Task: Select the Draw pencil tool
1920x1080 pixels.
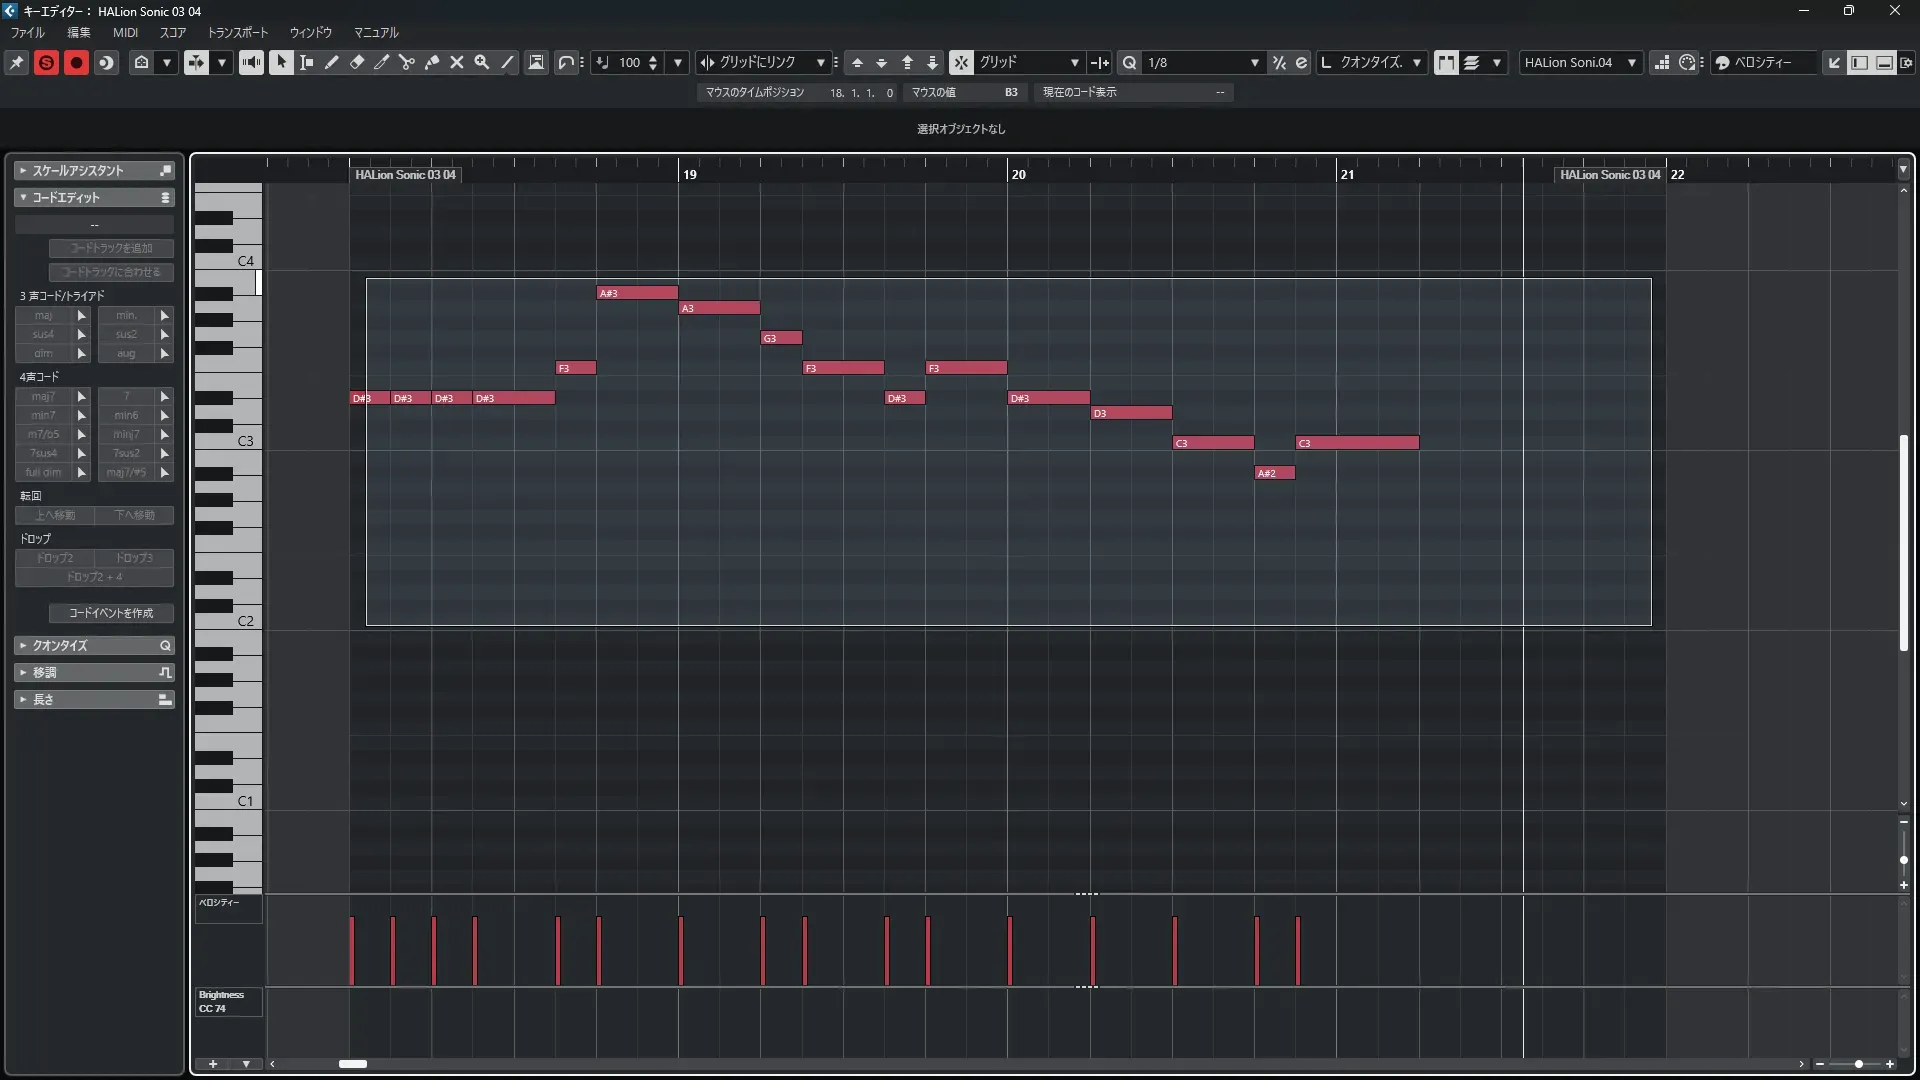Action: coord(332,62)
